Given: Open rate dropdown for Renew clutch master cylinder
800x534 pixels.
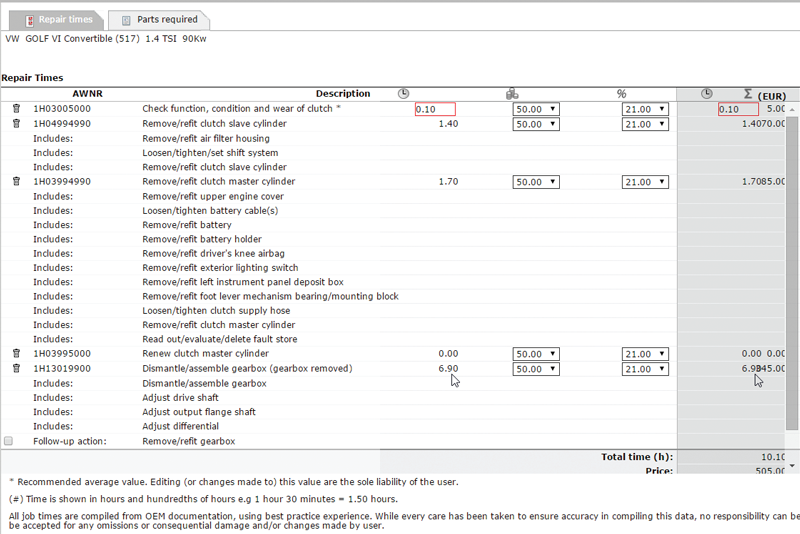Looking at the screenshot, I should click(536, 354).
